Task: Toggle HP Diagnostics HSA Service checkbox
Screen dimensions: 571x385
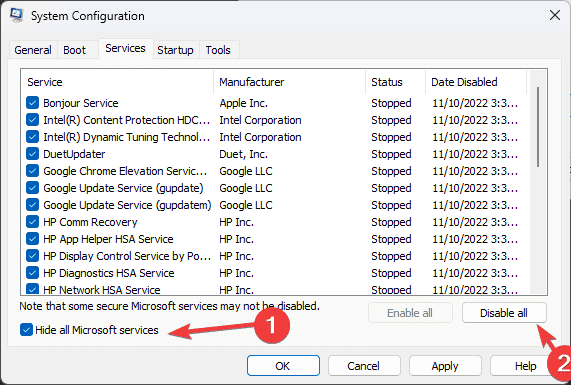Action: (32, 273)
